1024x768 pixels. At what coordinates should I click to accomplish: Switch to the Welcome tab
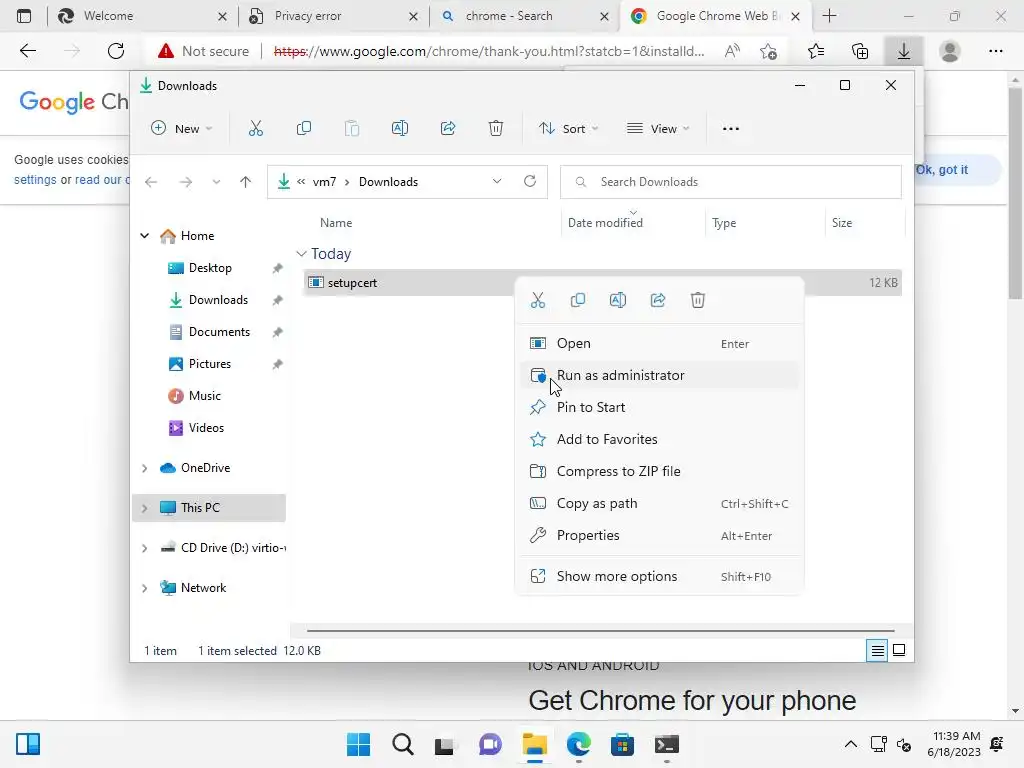[x=142, y=16]
